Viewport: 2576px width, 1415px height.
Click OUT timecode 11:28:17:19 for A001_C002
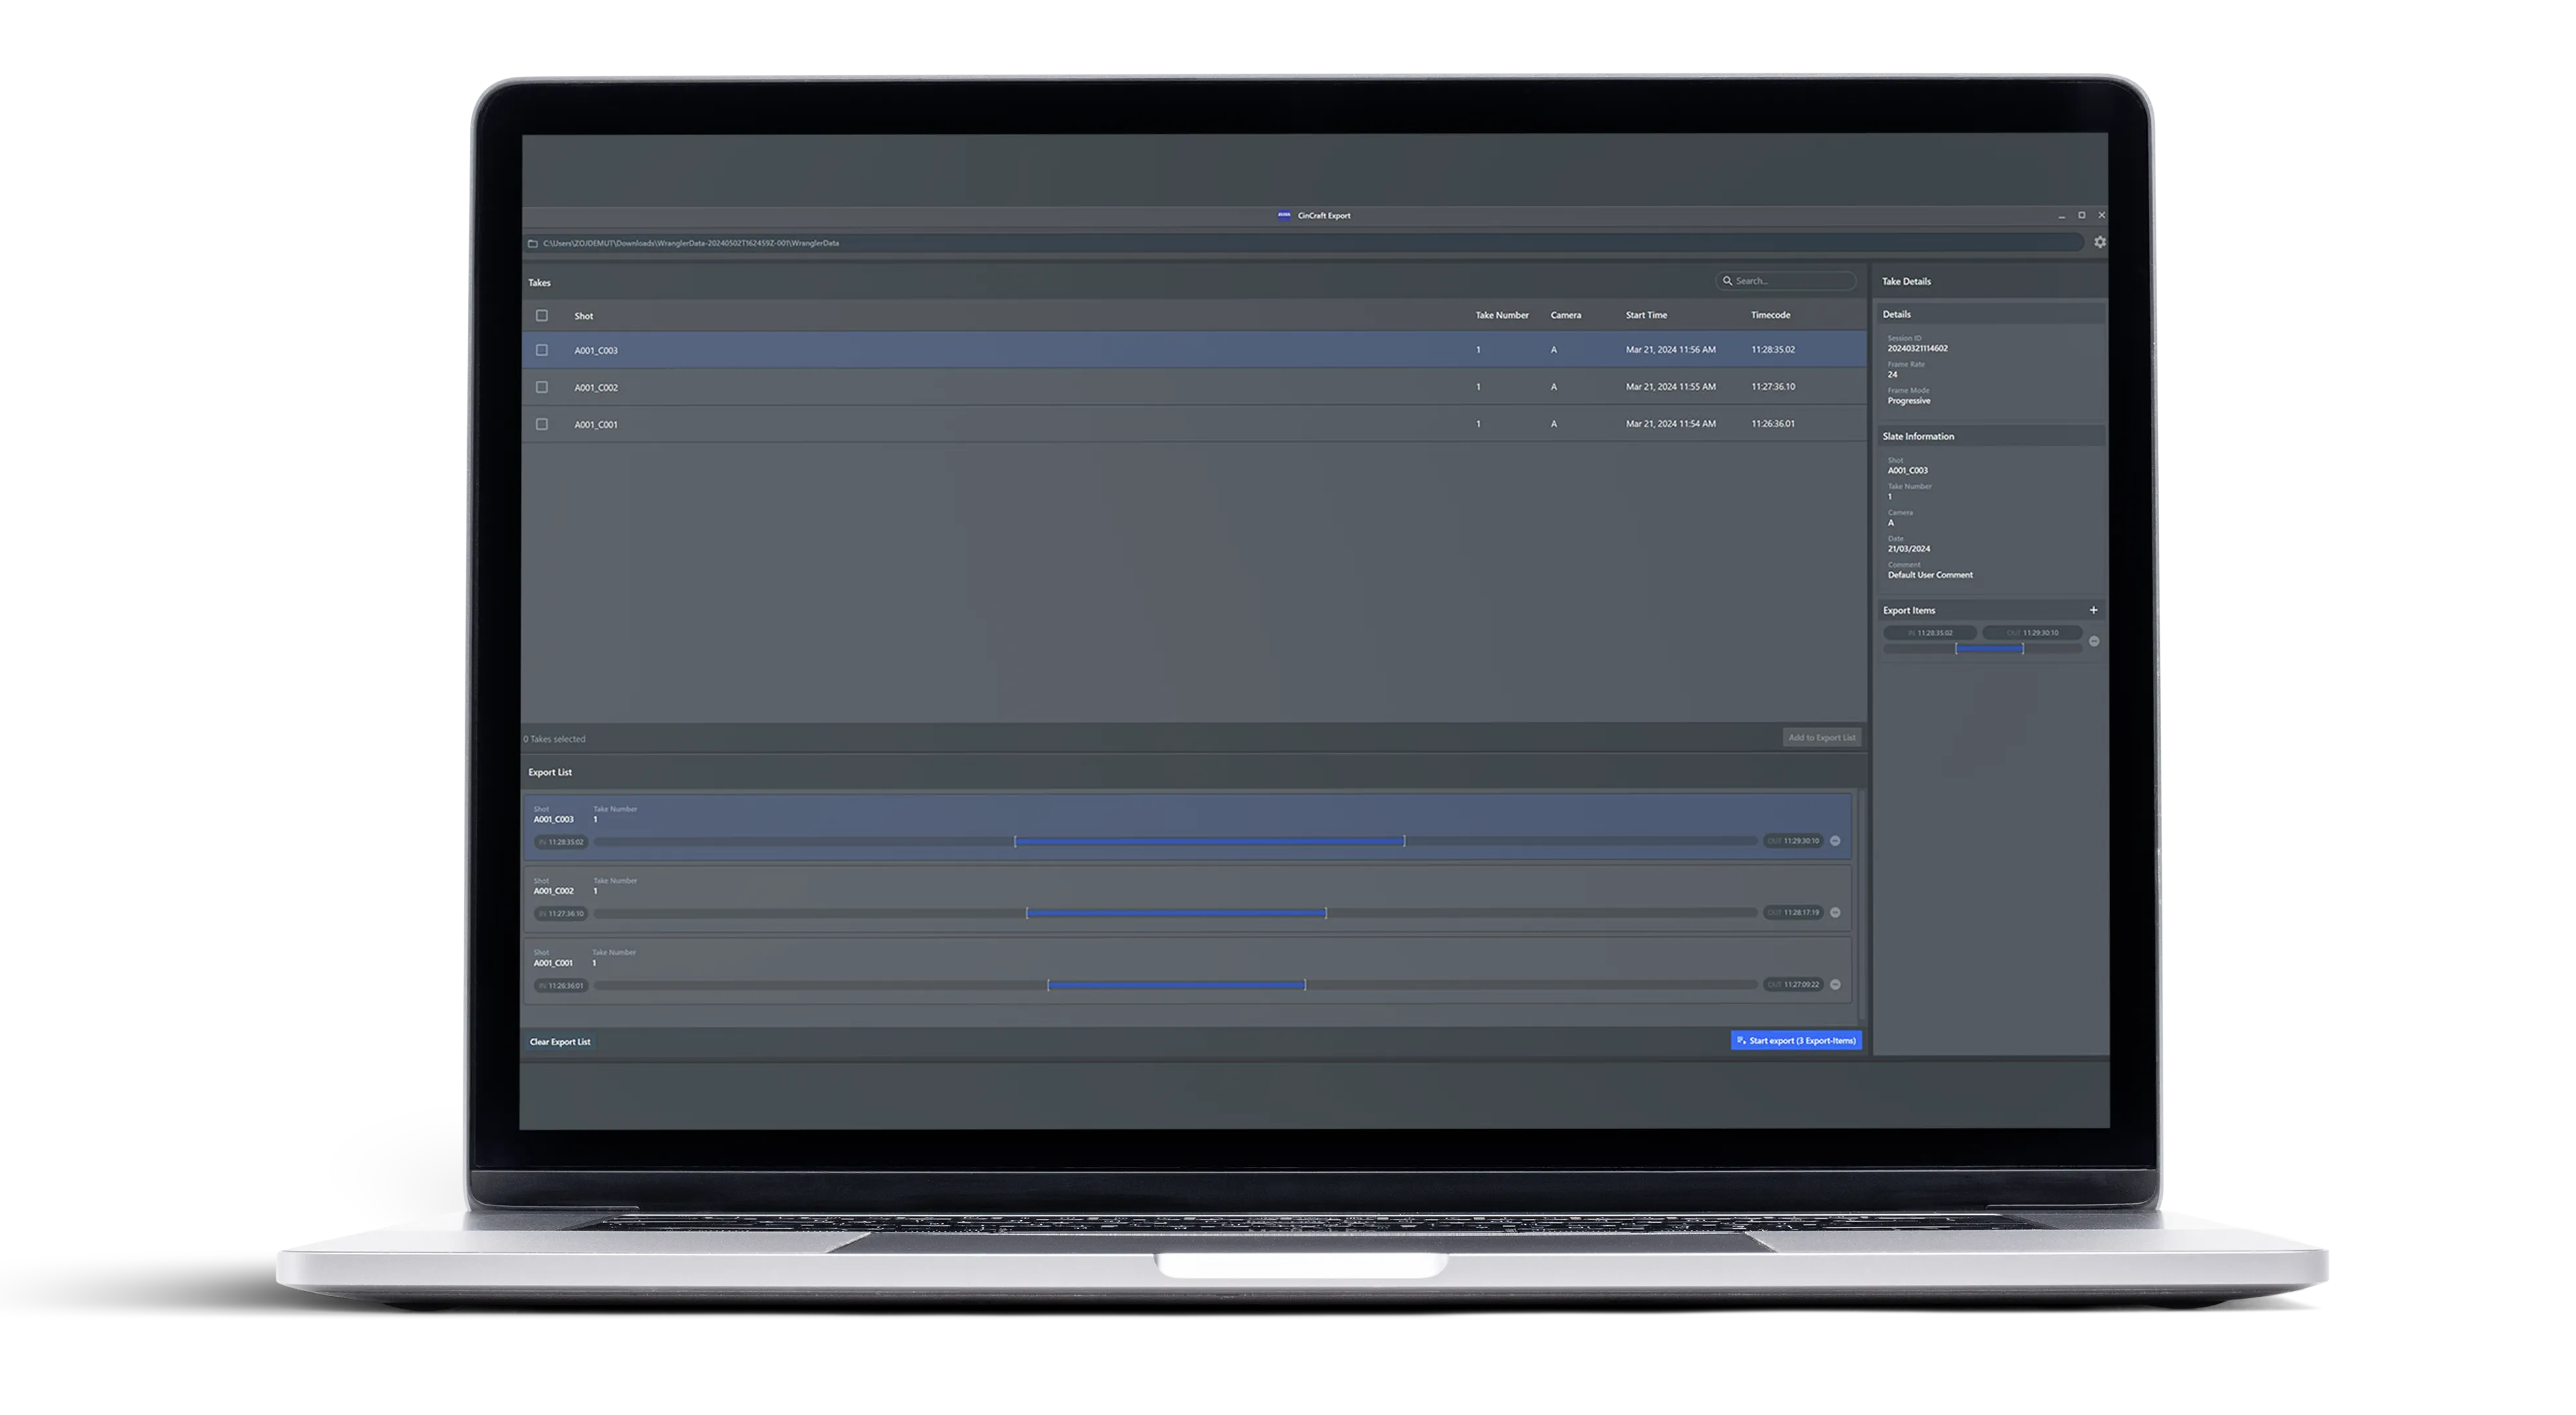click(x=1793, y=913)
